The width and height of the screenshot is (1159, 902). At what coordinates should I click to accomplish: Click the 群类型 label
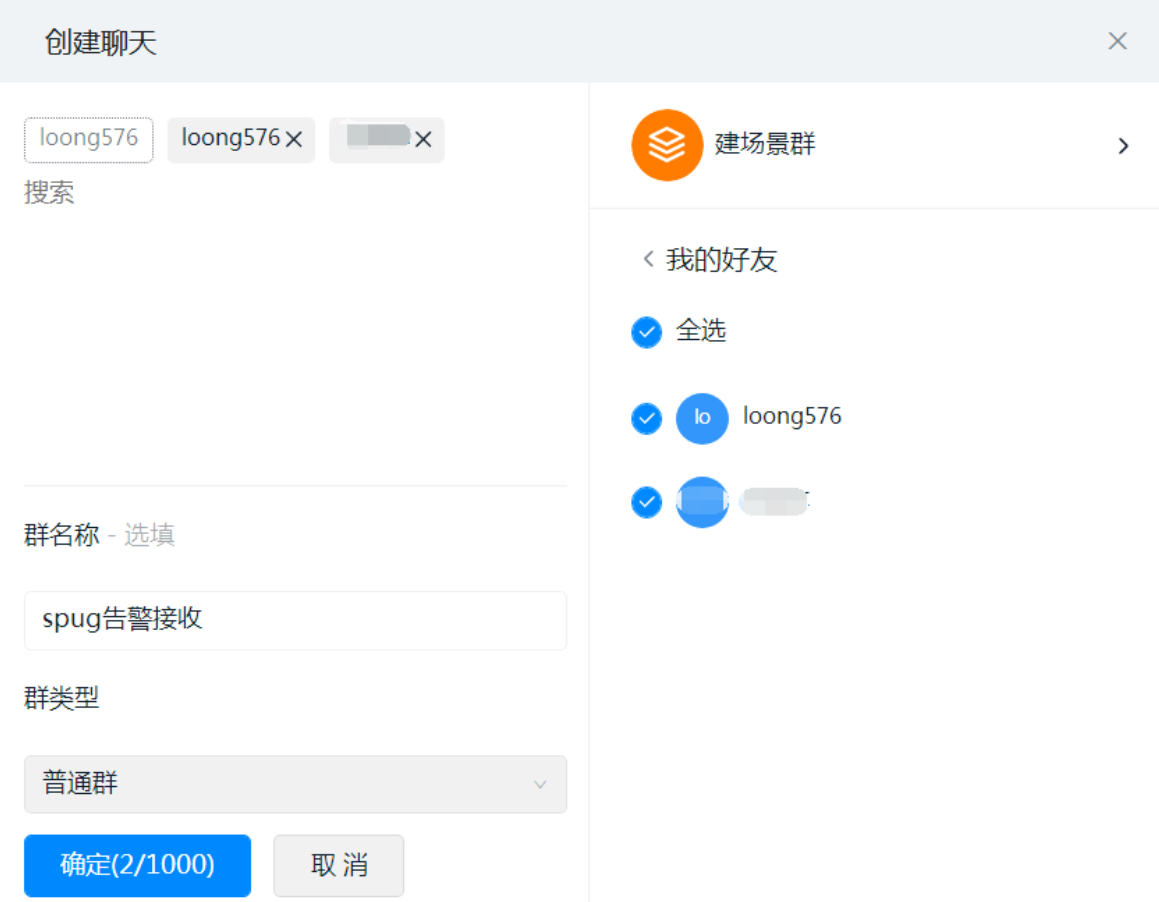pyautogui.click(x=61, y=697)
